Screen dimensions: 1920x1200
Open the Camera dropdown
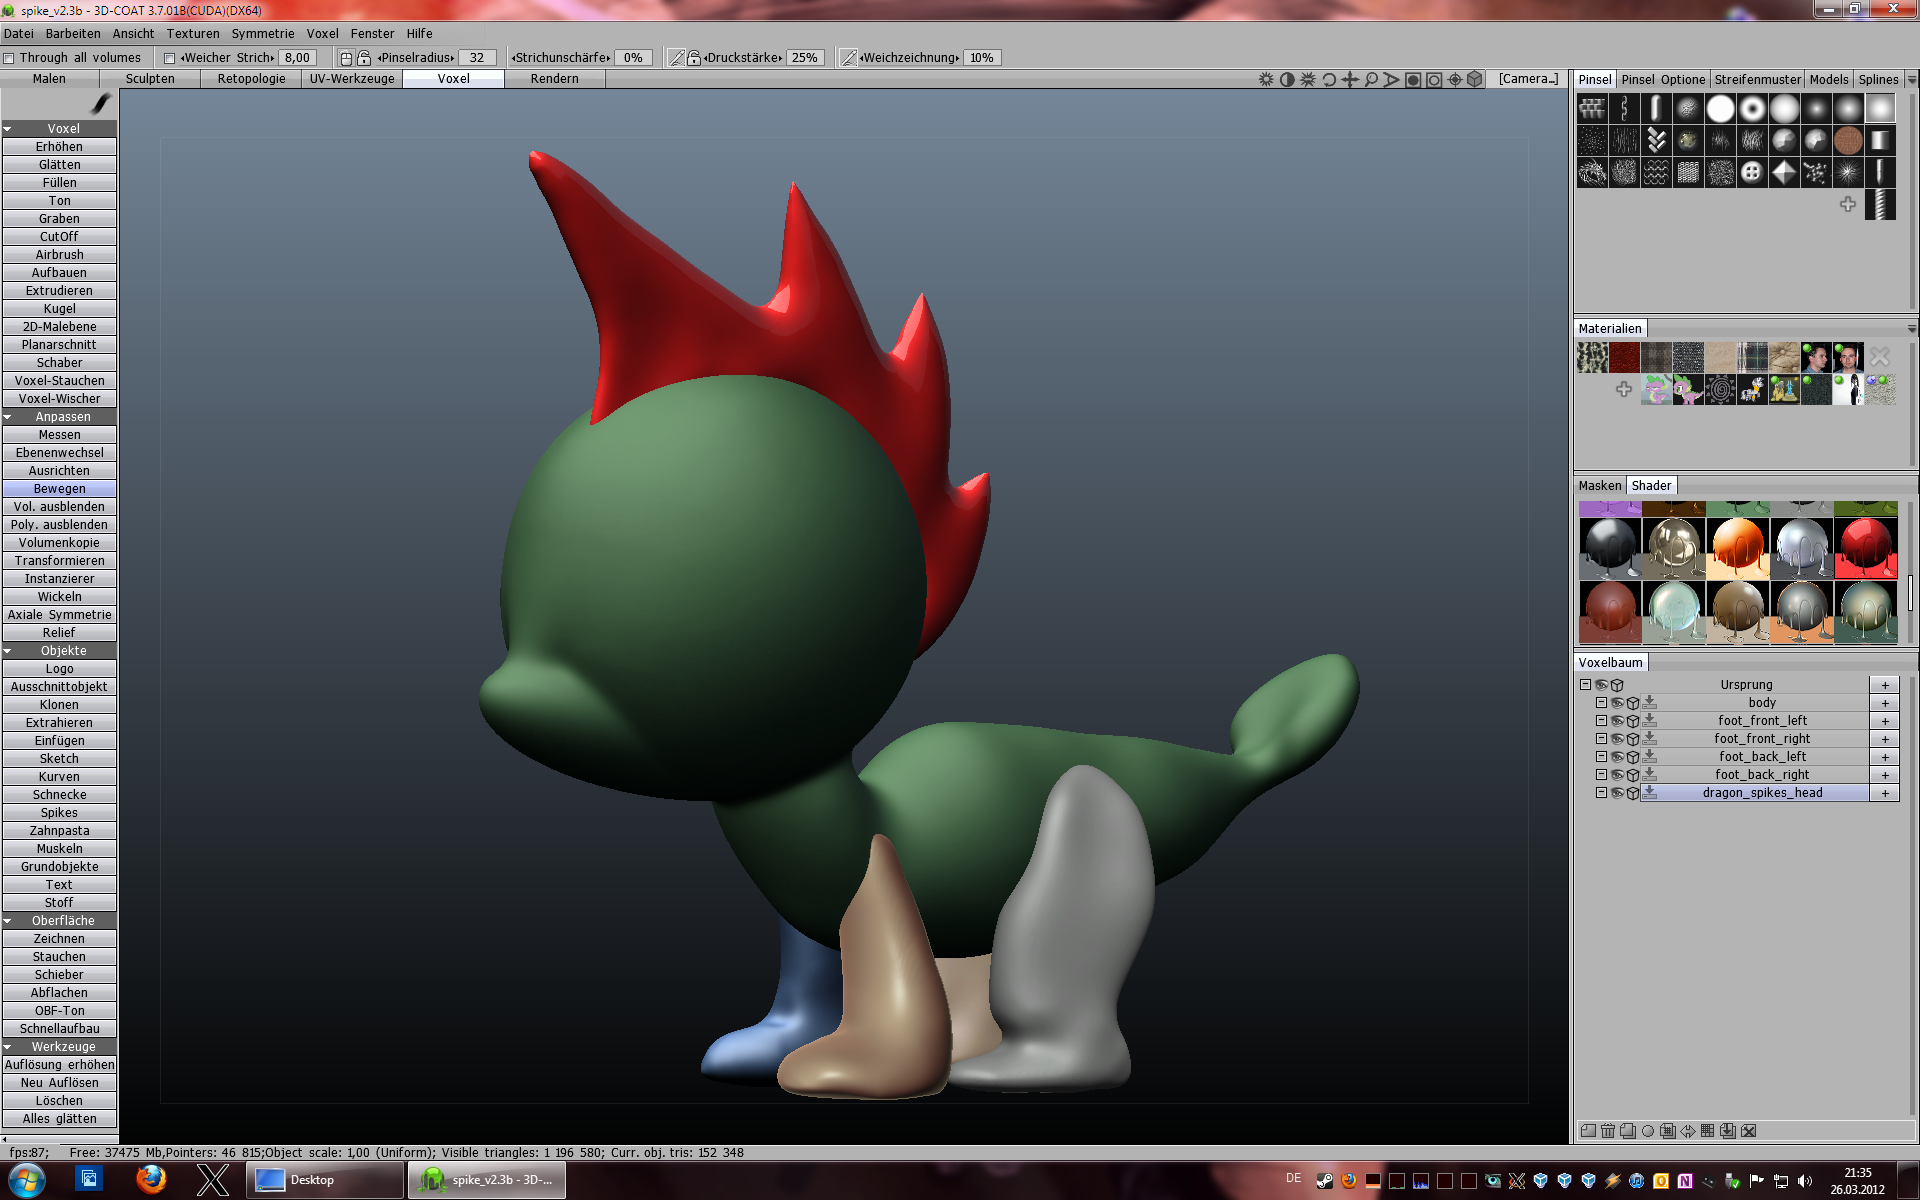tap(1528, 79)
